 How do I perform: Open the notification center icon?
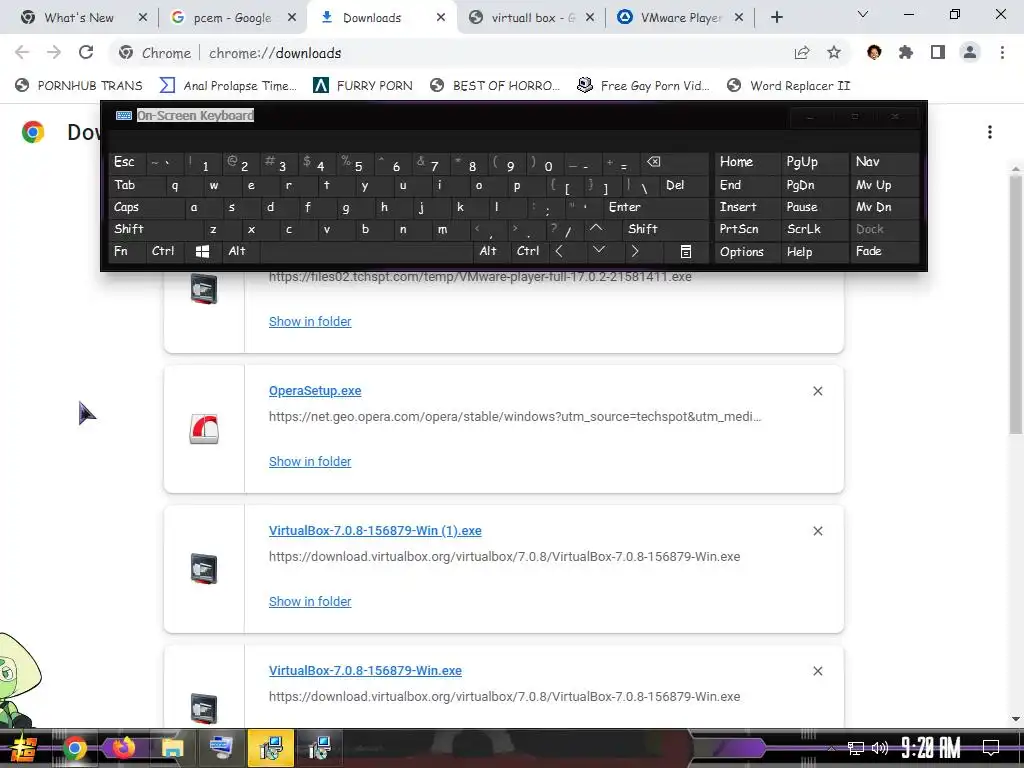991,747
